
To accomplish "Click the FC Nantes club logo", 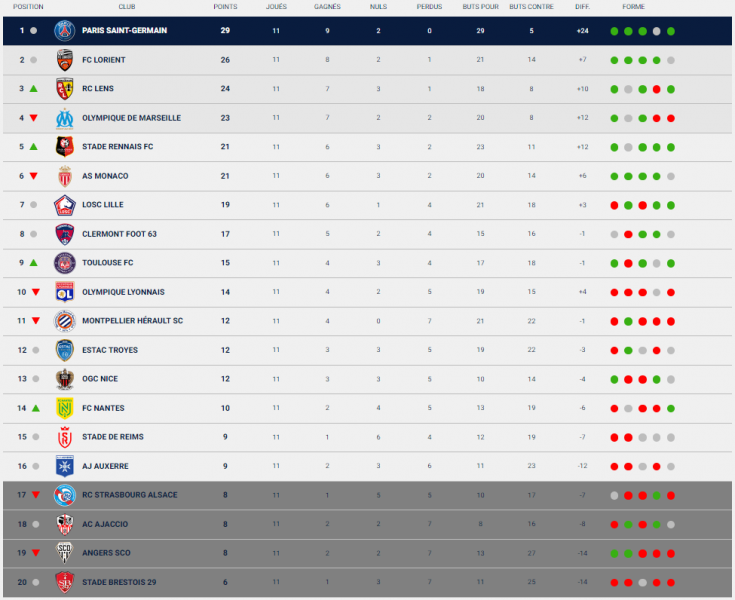I will tap(65, 408).
